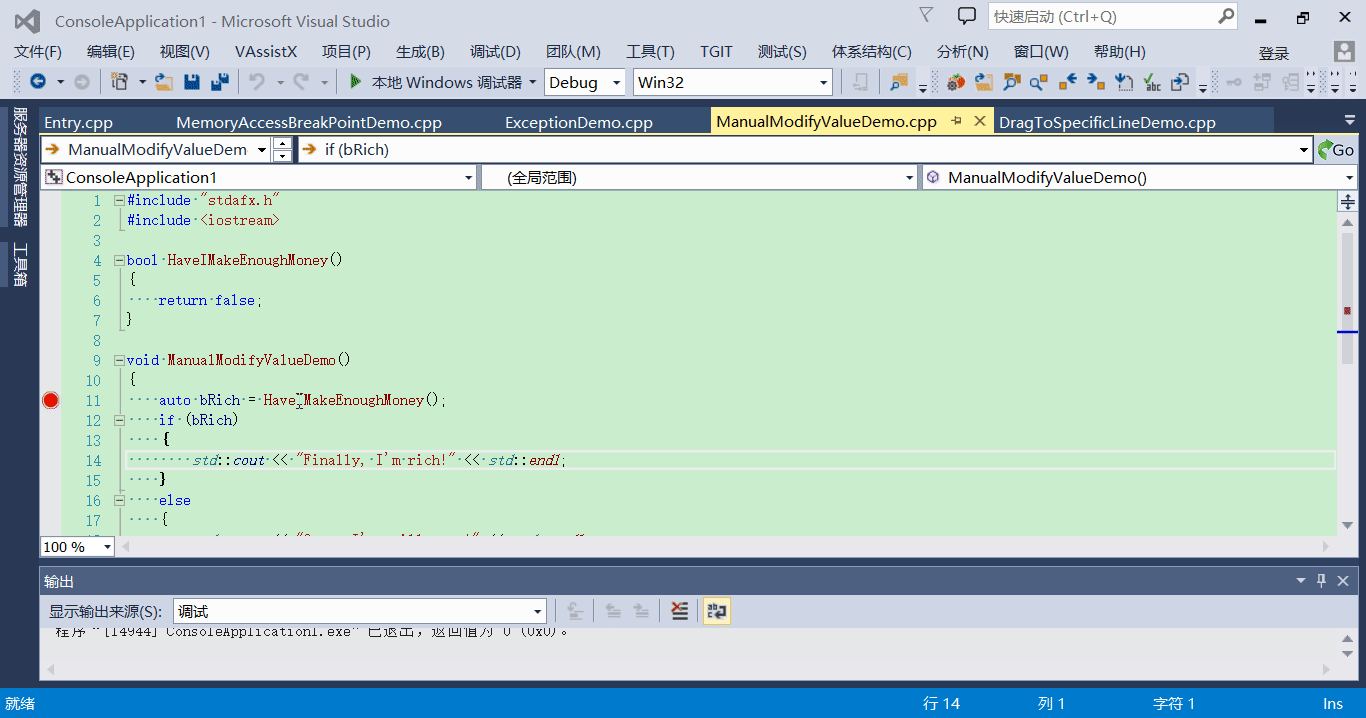Click the Save icon in the toolbar
Image resolution: width=1366 pixels, height=718 pixels.
(x=190, y=81)
